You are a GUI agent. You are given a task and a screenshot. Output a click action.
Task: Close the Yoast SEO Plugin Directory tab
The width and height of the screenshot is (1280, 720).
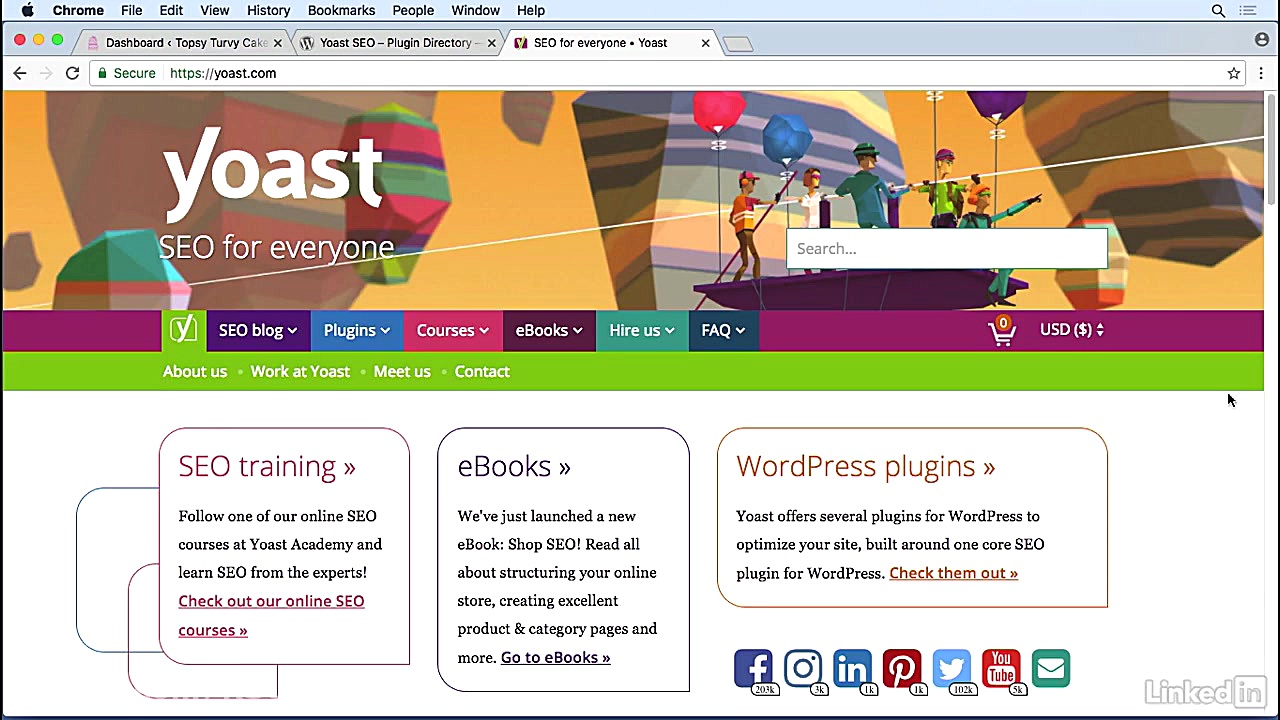[491, 43]
